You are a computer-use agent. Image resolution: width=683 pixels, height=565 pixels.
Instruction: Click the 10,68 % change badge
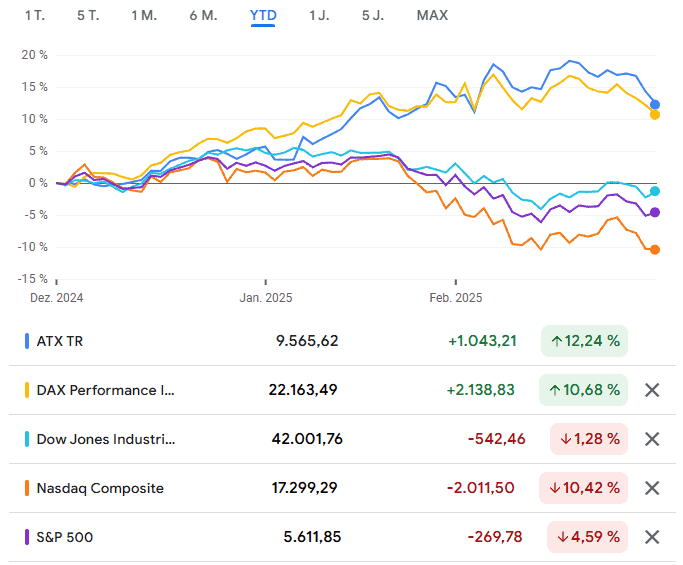point(584,390)
